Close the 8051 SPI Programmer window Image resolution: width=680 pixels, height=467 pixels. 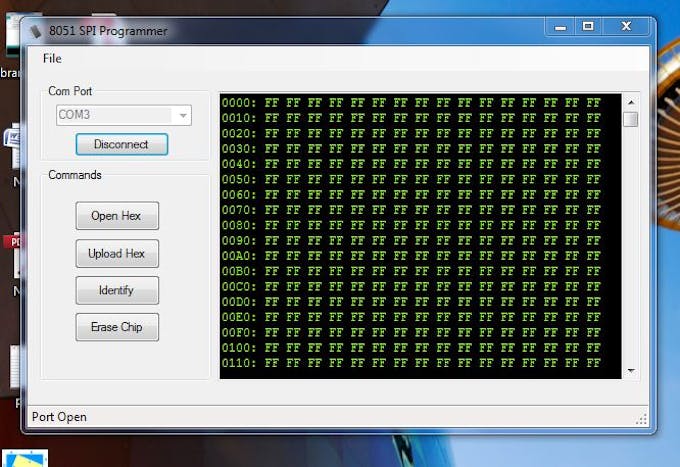pyautogui.click(x=626, y=26)
